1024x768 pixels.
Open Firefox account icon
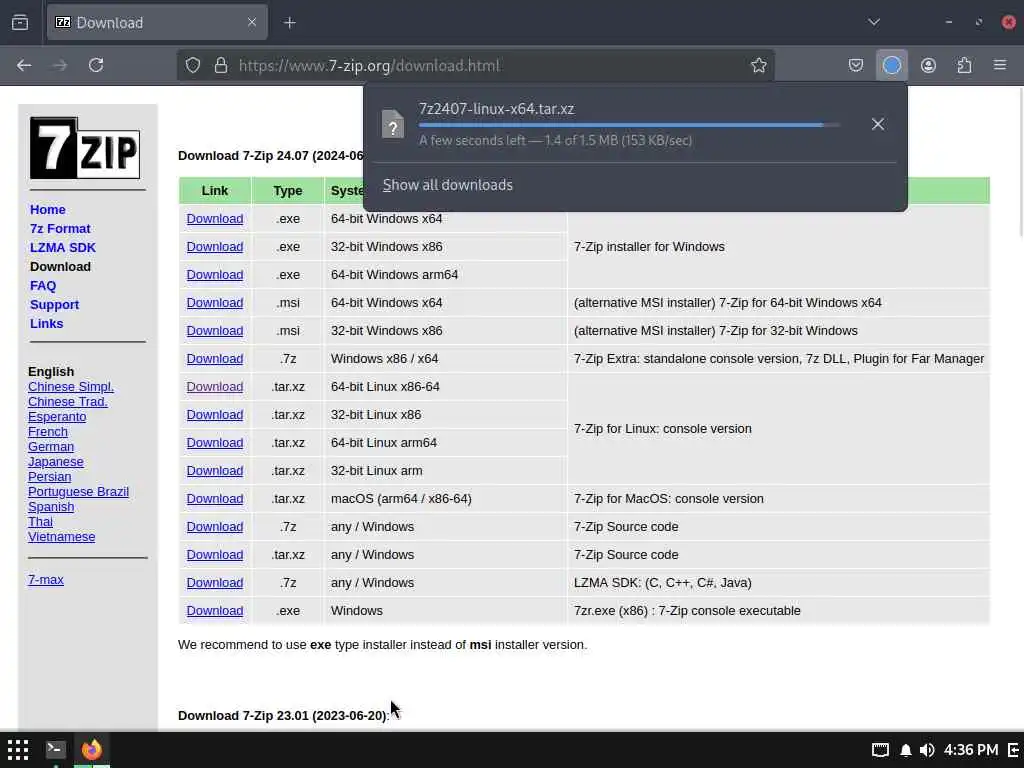click(x=928, y=65)
